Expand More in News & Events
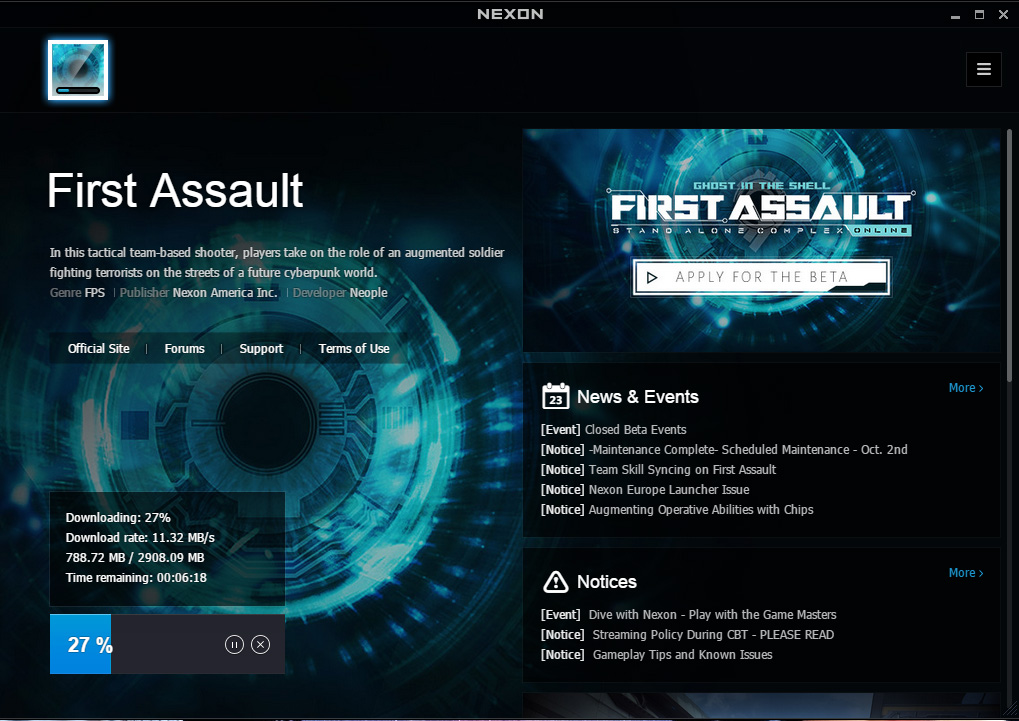Screen dimensions: 1019x721 click(966, 388)
